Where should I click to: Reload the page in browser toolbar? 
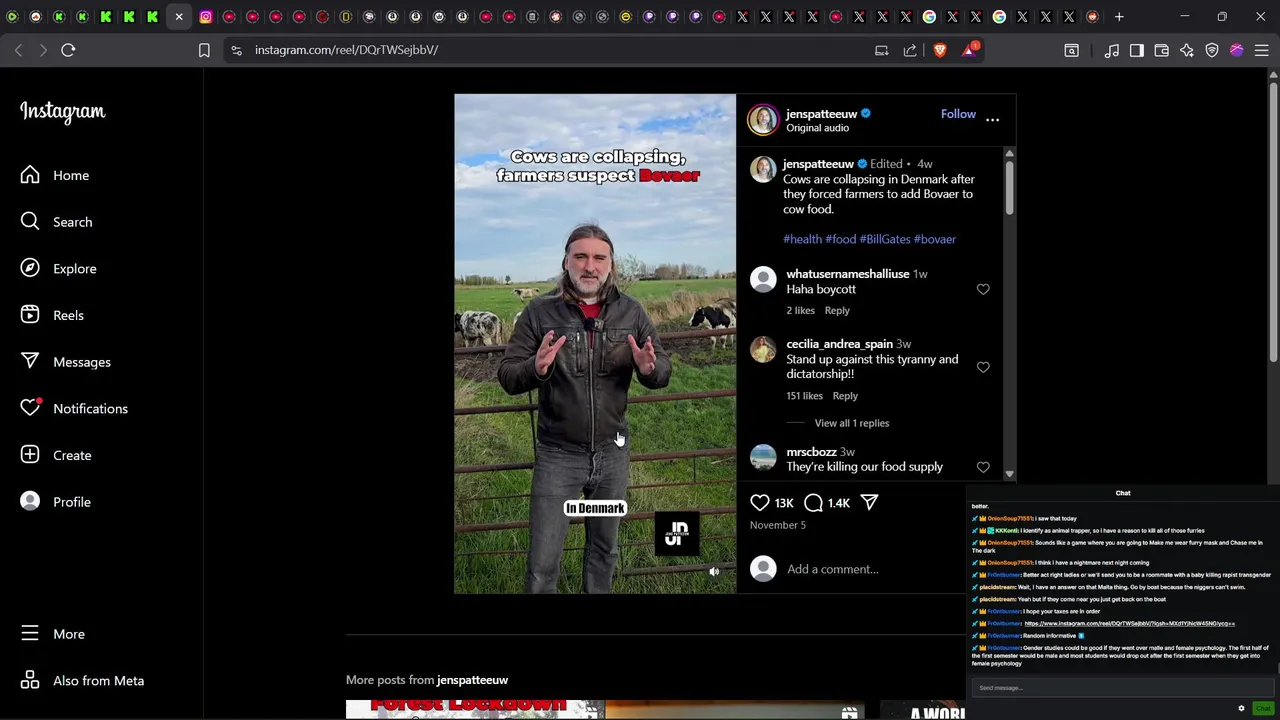click(x=68, y=50)
